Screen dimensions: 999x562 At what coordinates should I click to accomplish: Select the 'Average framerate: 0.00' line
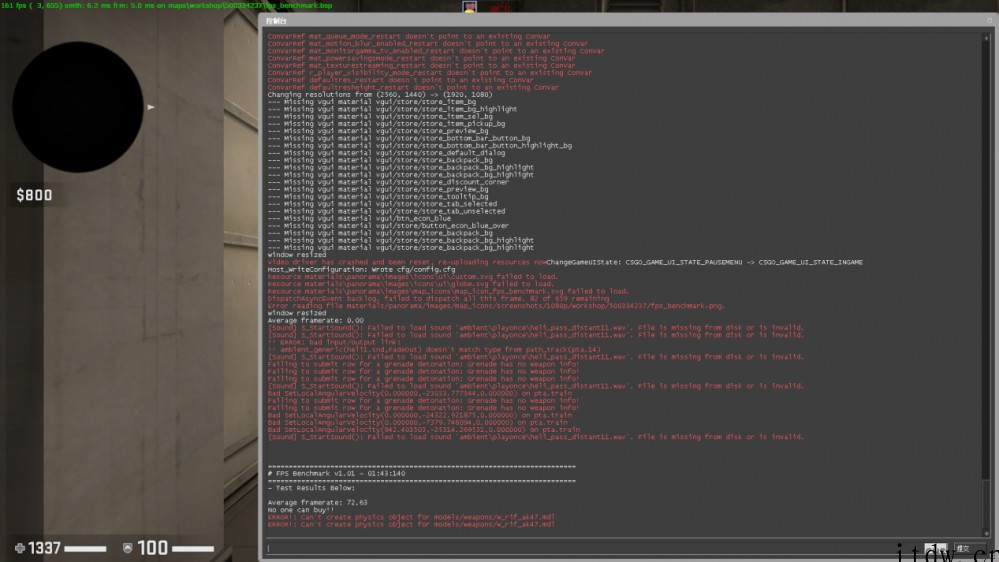[315, 321]
